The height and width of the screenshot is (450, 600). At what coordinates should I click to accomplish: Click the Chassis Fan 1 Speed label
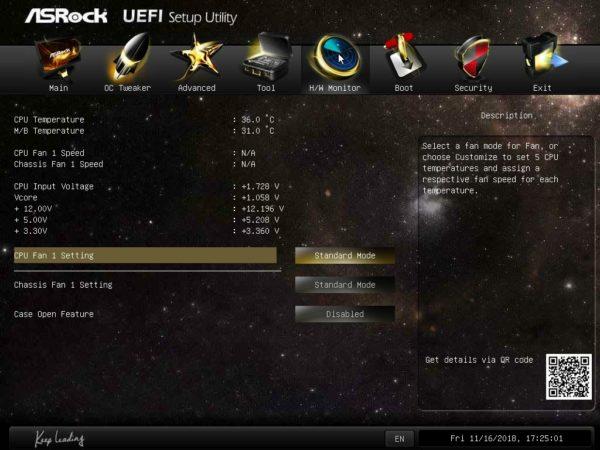point(59,164)
